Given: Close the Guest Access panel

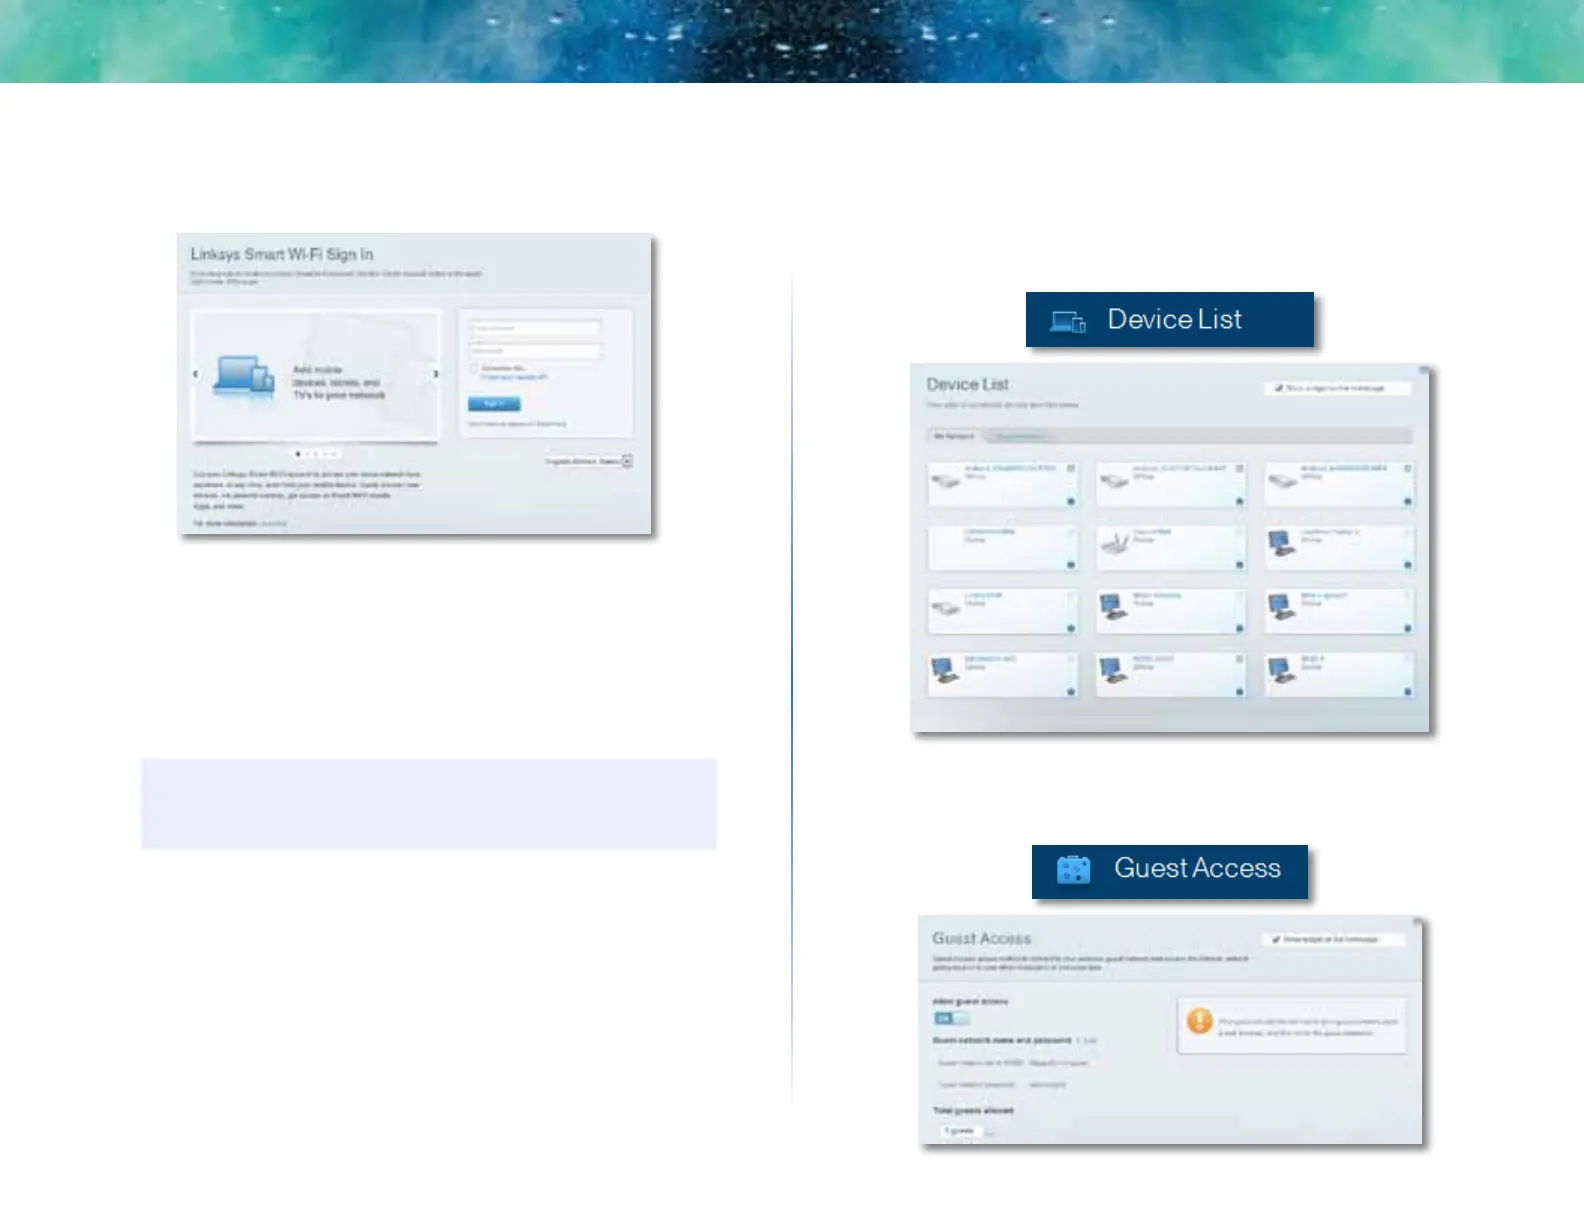Looking at the screenshot, I should coord(1417,921).
